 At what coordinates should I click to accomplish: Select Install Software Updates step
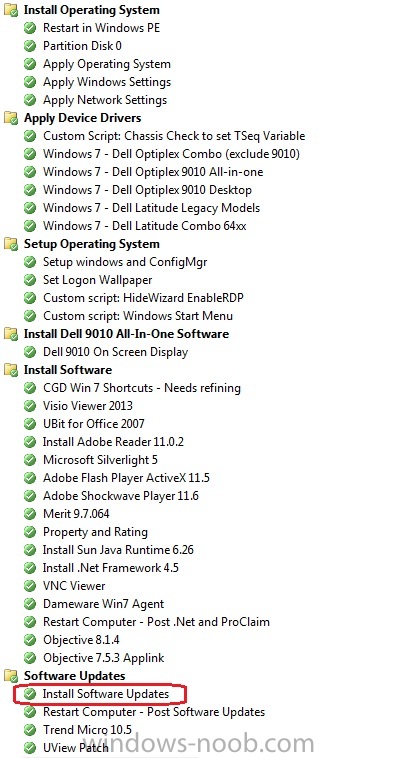click(106, 694)
